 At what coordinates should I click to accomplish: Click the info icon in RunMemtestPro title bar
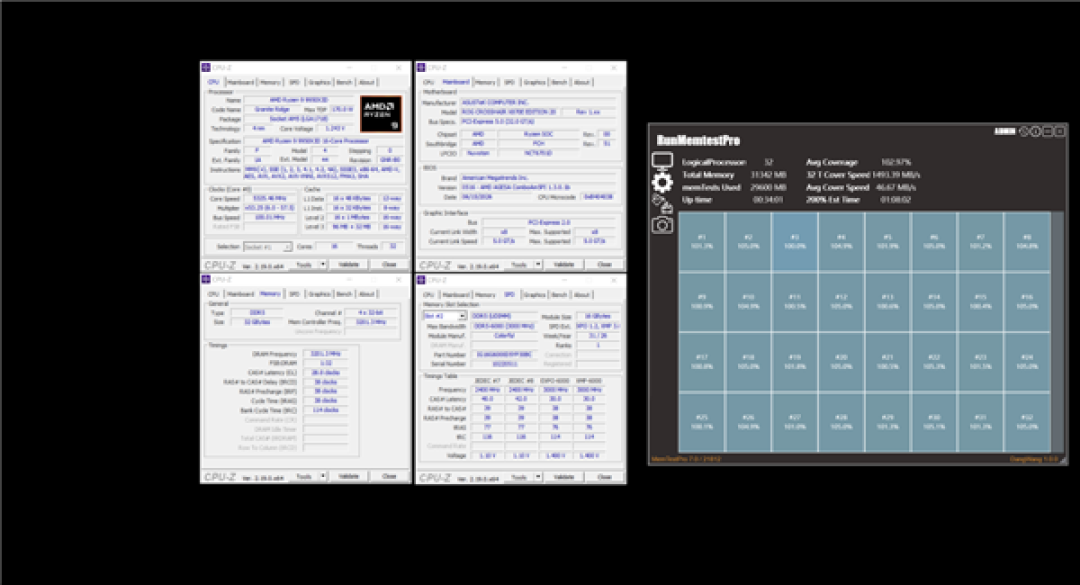[x=1035, y=131]
